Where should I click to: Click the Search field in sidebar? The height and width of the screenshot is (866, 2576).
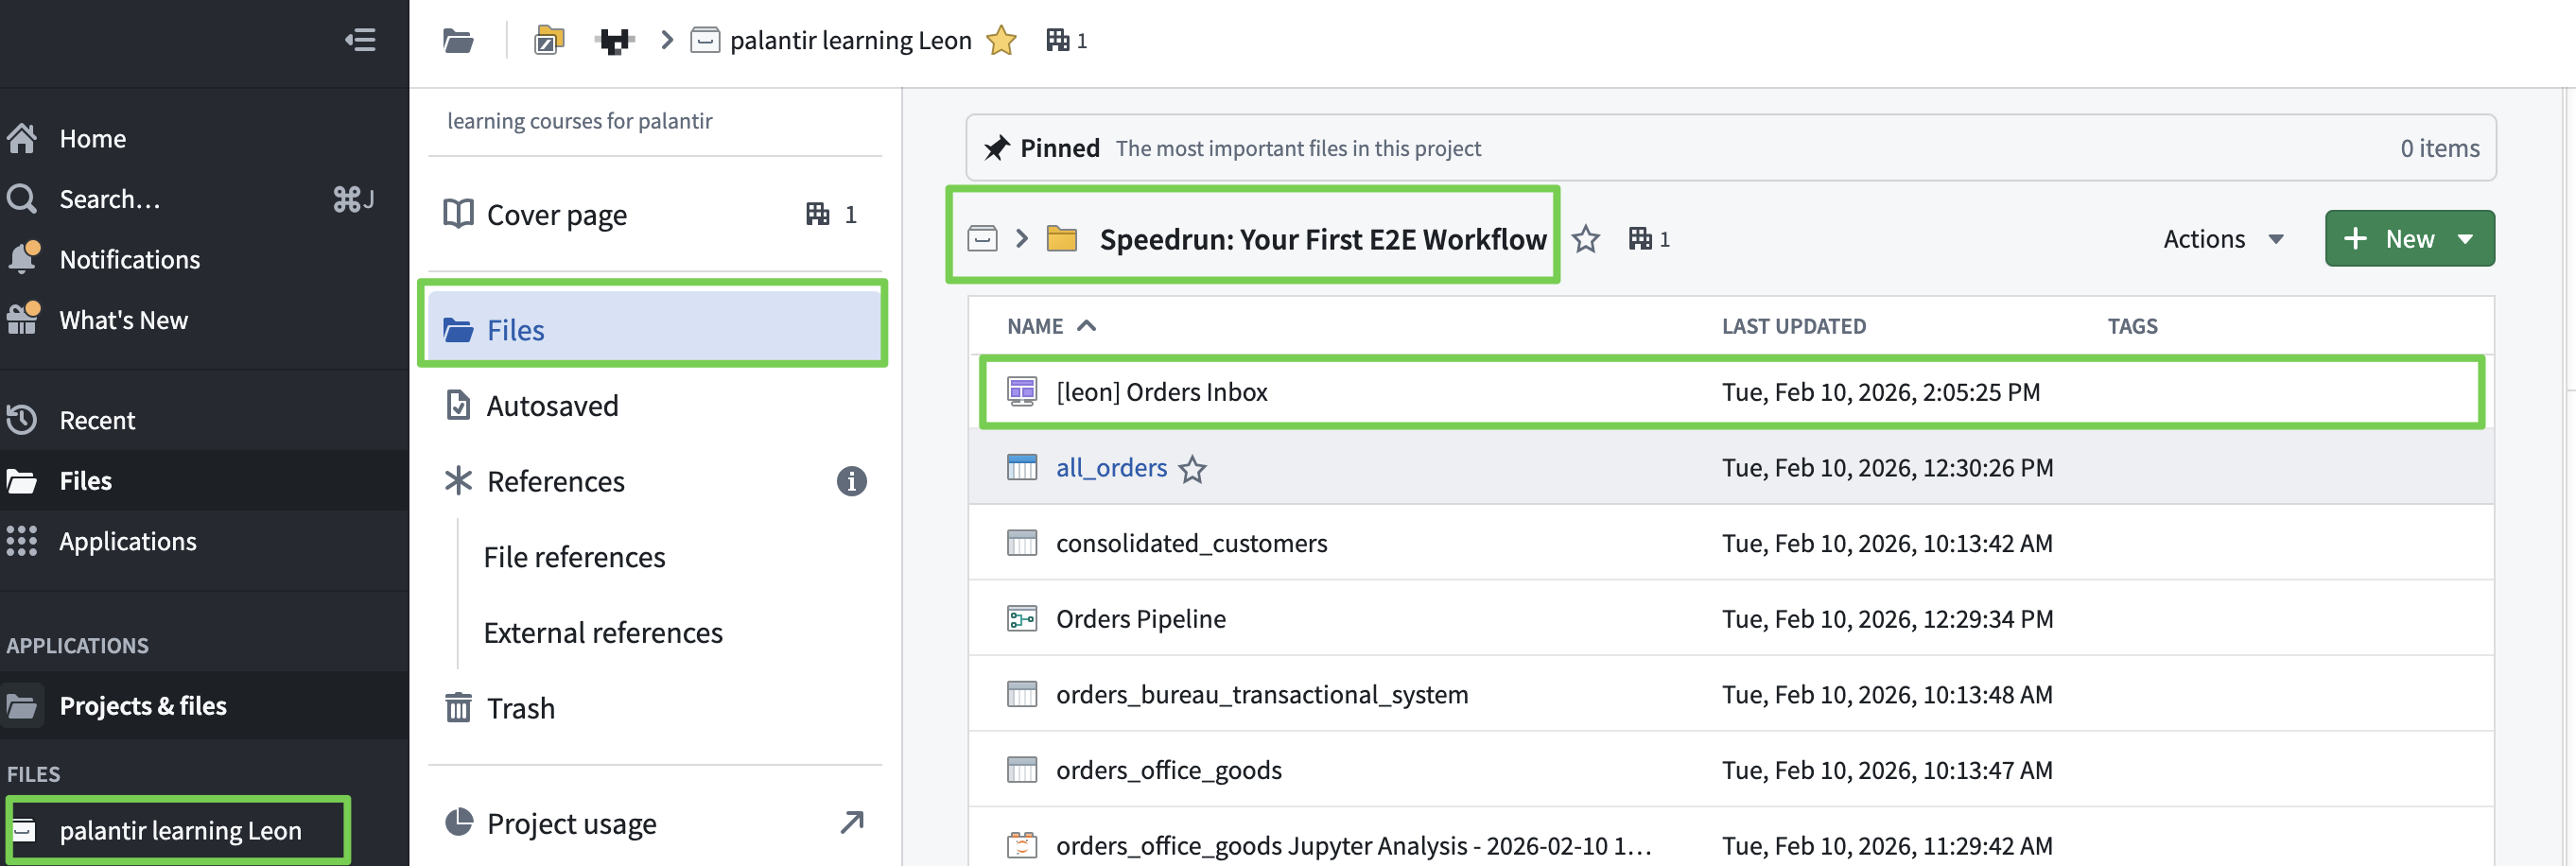[110, 199]
